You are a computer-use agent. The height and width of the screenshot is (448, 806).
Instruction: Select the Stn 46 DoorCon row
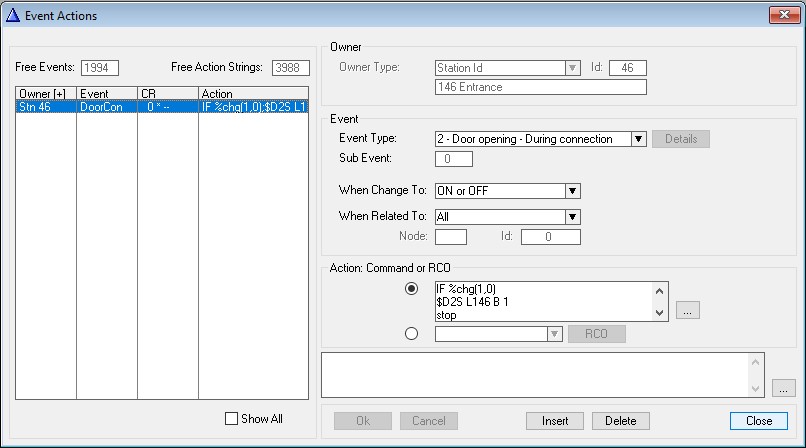(x=160, y=106)
